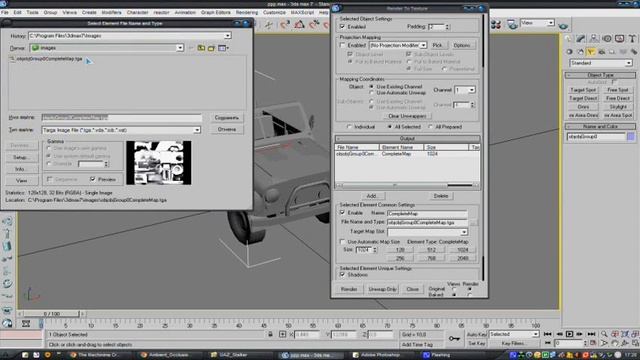Click the Skylight button
Screen dimensions: 640x360
click(618, 107)
